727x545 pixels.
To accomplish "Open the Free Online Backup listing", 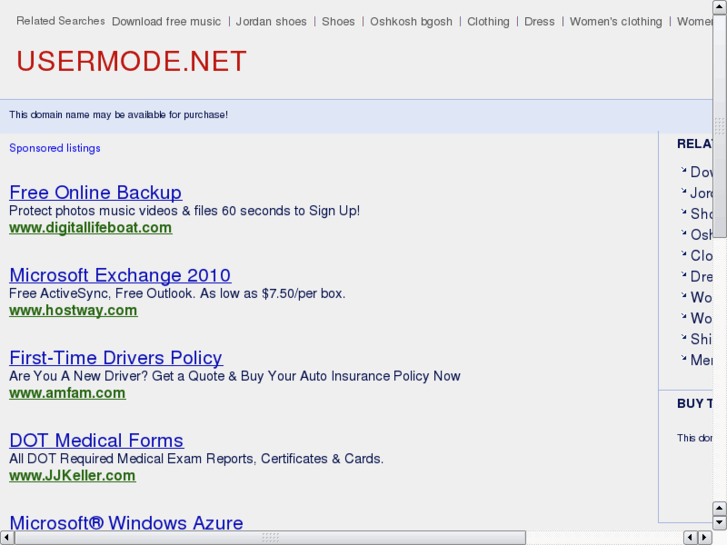I will [x=96, y=192].
